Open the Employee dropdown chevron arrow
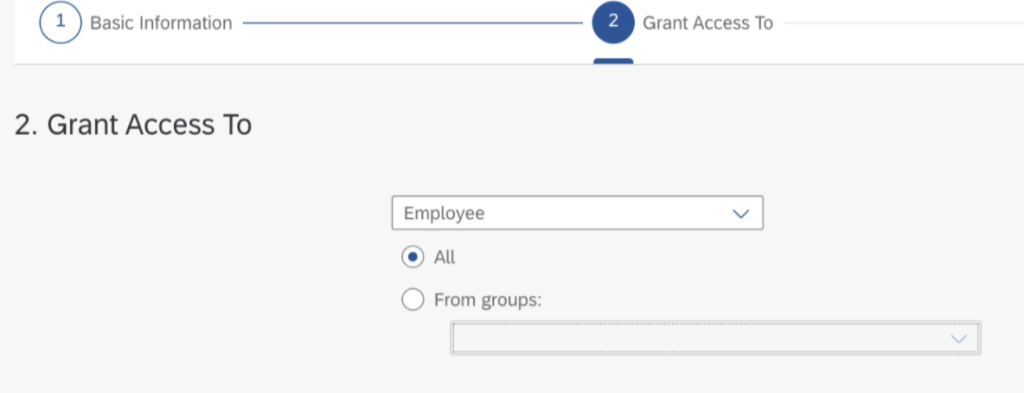Screen dimensions: 1024x393 coord(741,213)
